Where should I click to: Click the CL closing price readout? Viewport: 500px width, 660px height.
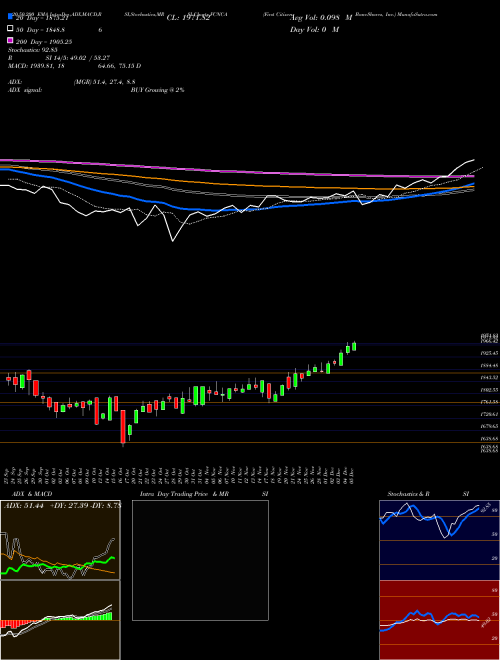coord(191,18)
